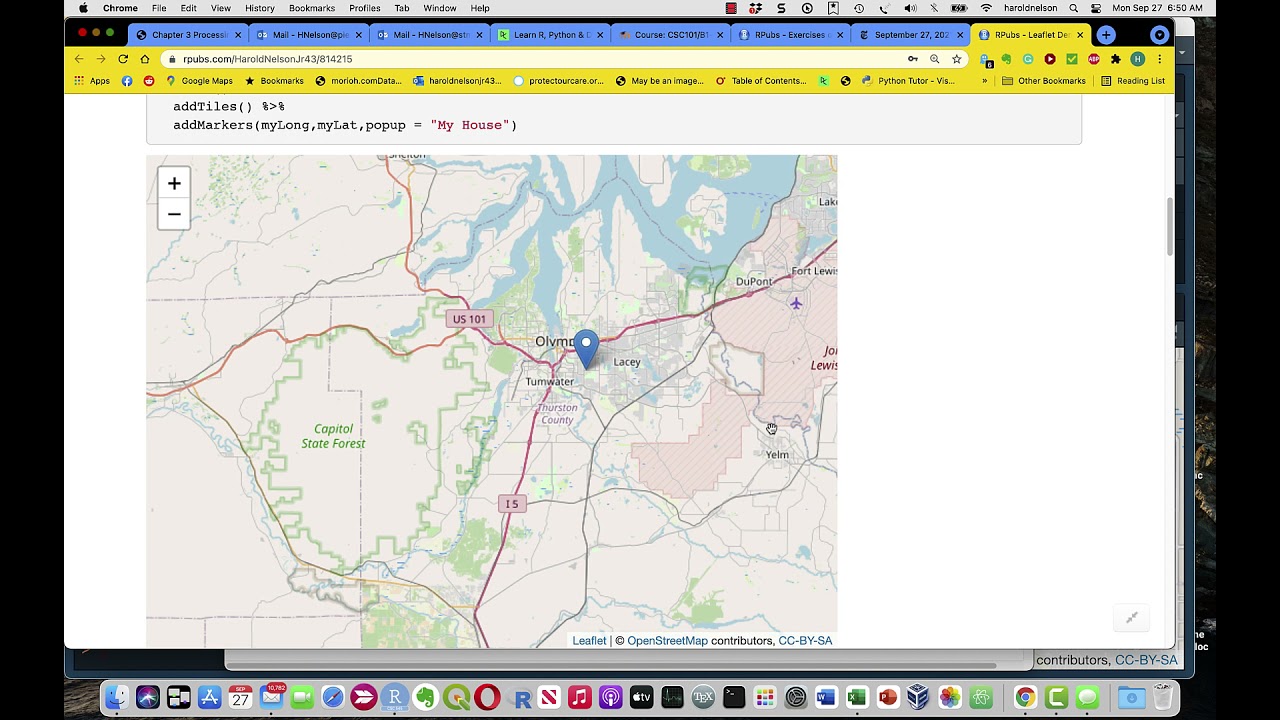The image size is (1280, 720).
Task: Open Microsoft Excel from the Dock
Action: (856, 697)
